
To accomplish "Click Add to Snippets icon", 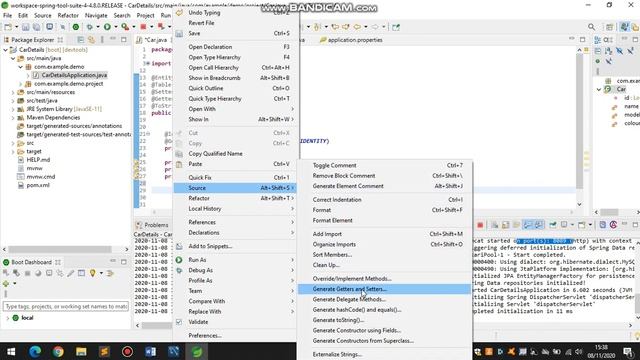I will 179,247.
